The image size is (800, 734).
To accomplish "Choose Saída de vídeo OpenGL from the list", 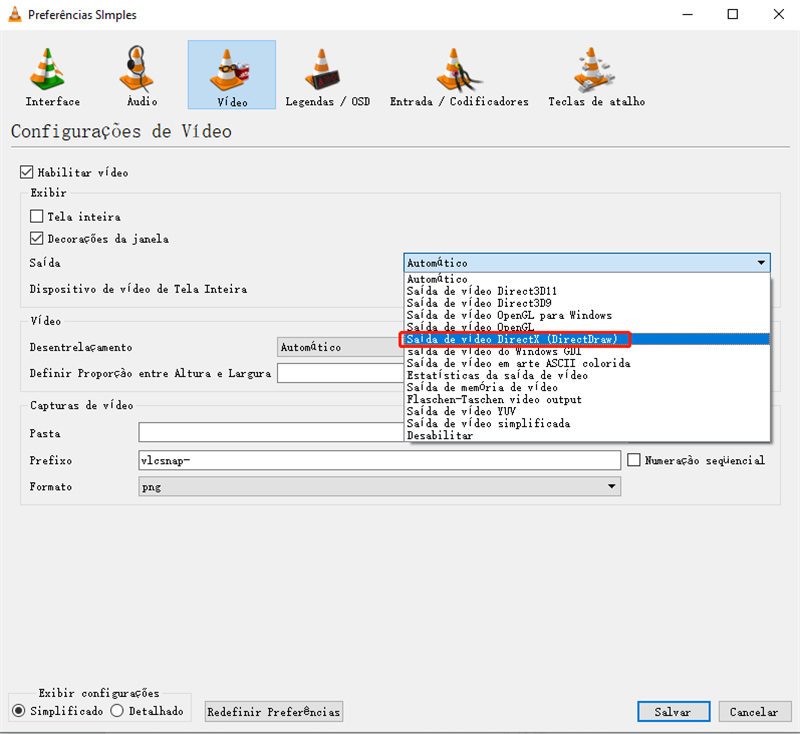I will tap(470, 327).
